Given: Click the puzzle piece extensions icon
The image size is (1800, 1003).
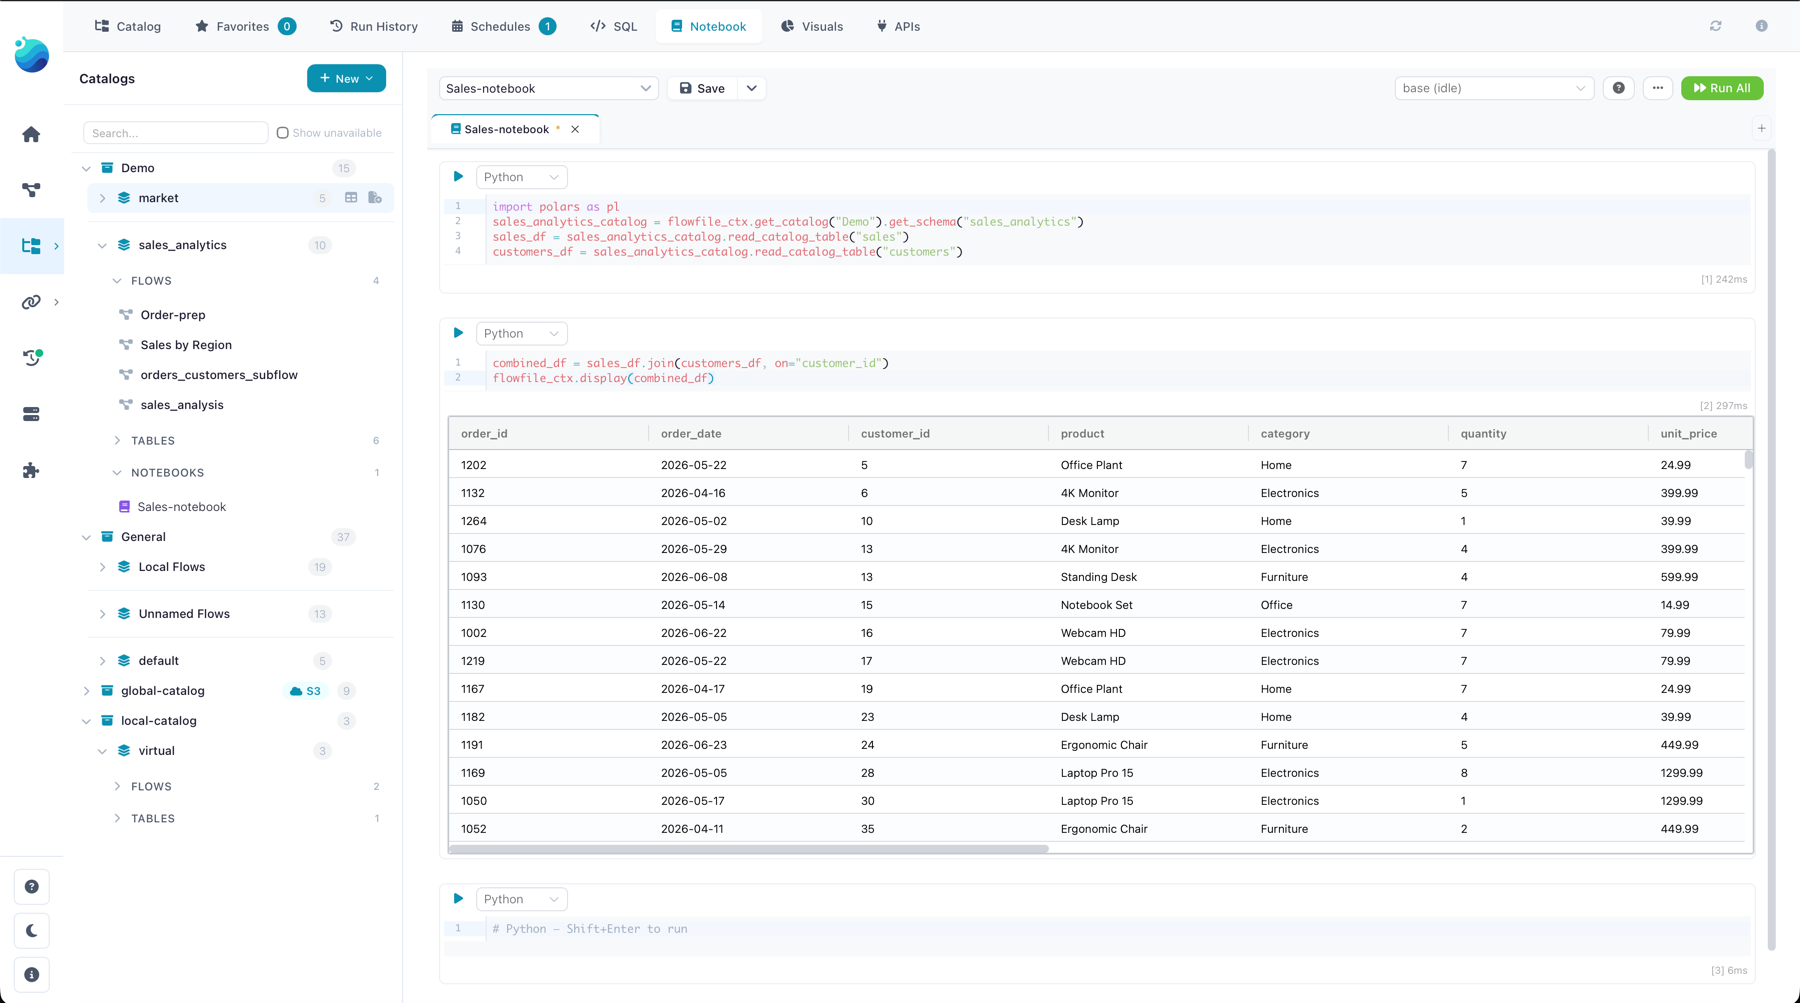Looking at the screenshot, I should pyautogui.click(x=31, y=470).
